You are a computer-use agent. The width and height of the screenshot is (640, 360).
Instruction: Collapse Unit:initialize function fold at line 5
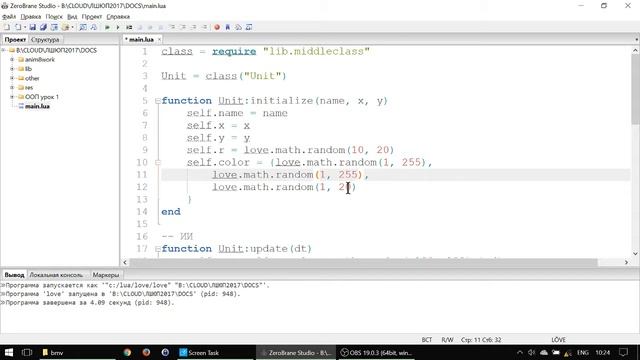pos(158,101)
